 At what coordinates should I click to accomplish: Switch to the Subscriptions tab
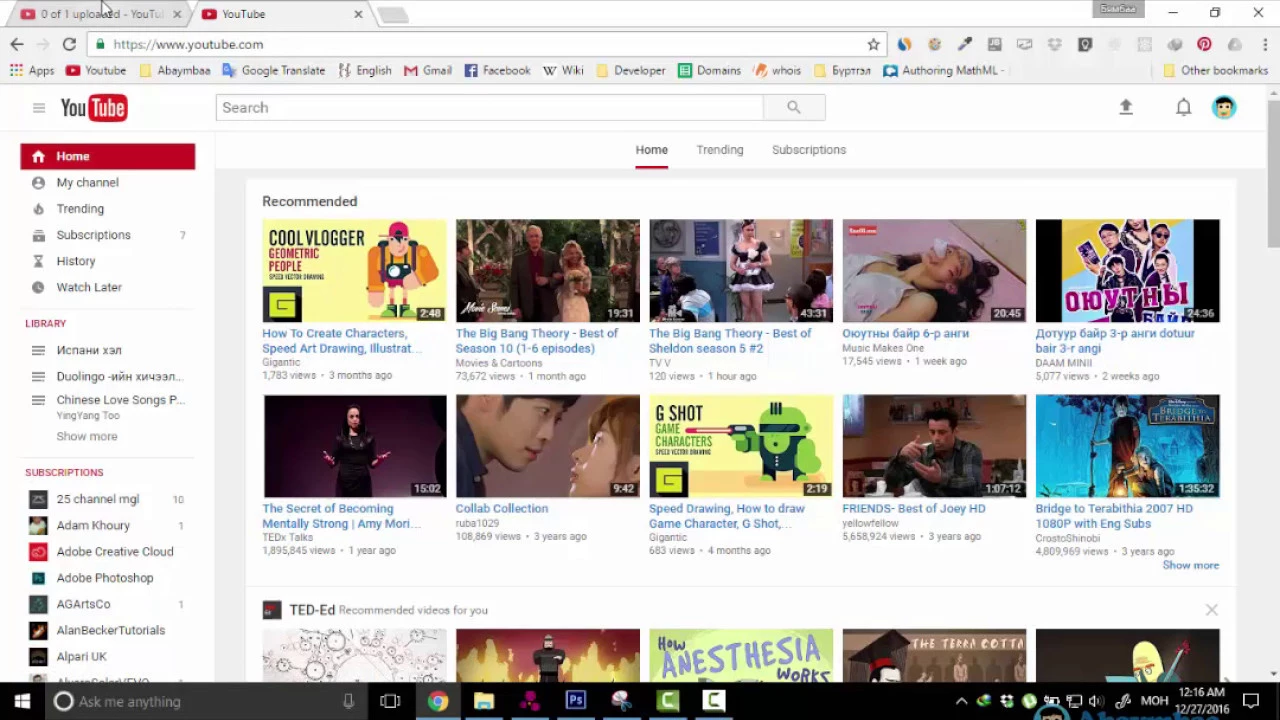click(809, 150)
